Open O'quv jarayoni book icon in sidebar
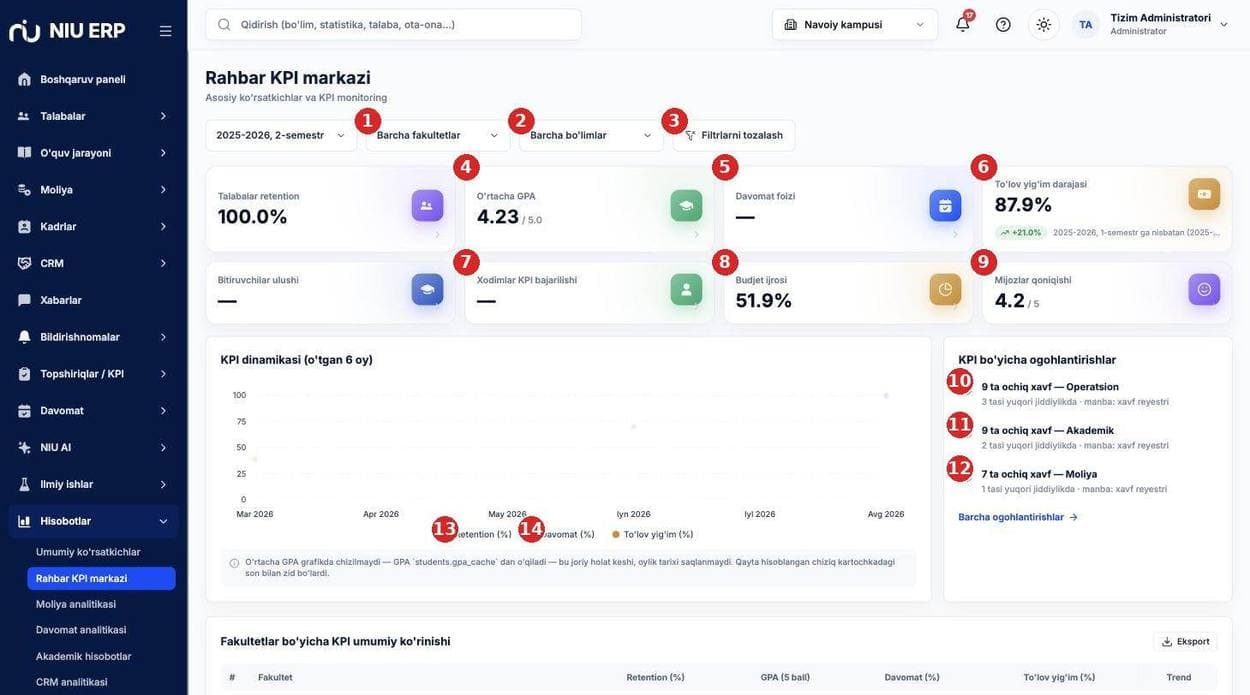This screenshot has height=695, width=1250. tap(24, 153)
